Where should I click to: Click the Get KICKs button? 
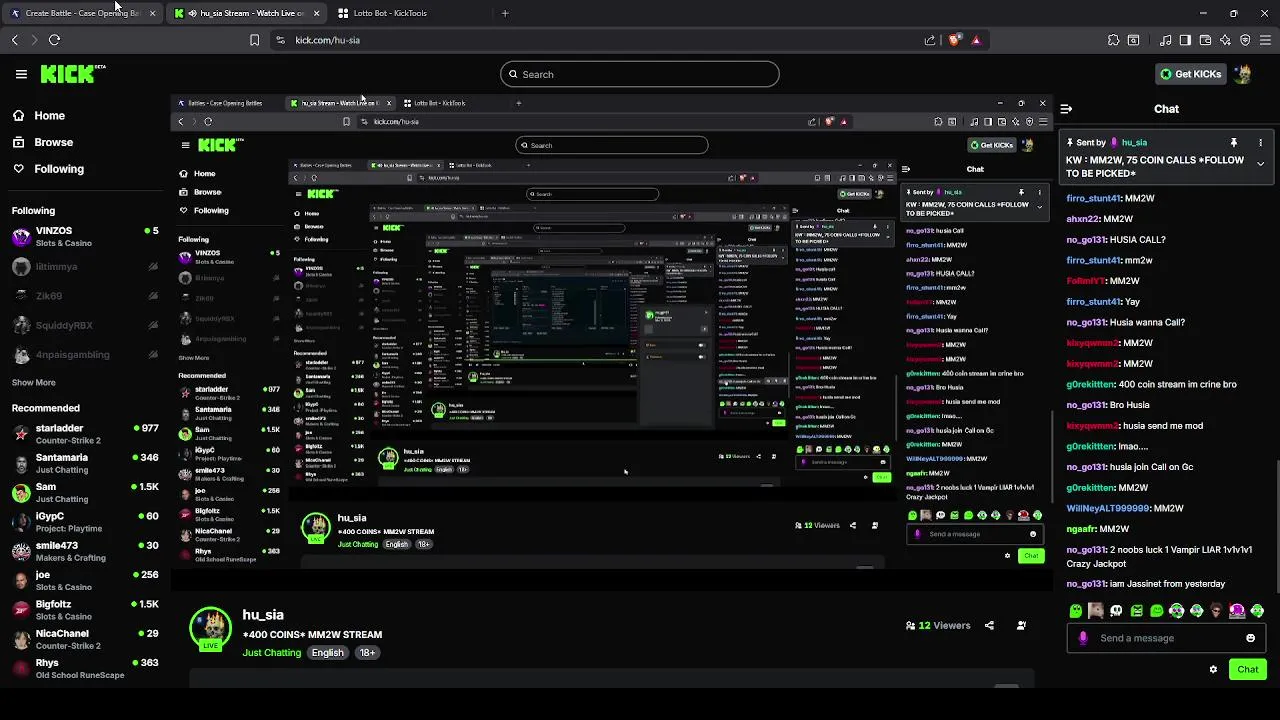click(1190, 74)
